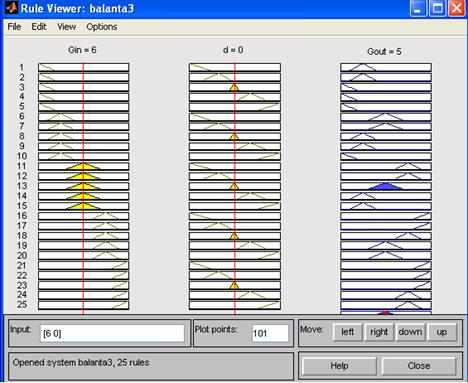
Task: Open the Options menu
Action: (x=102, y=27)
